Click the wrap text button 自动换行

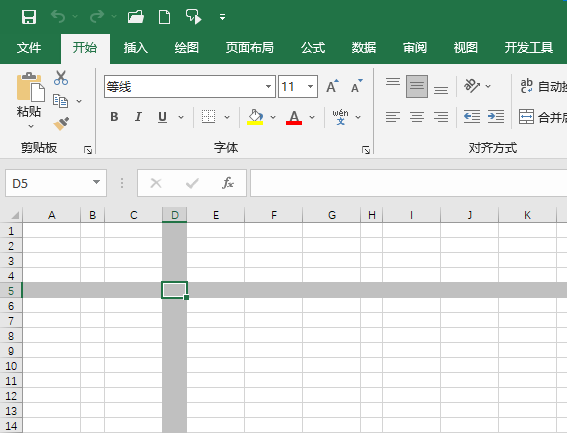pyautogui.click(x=543, y=86)
